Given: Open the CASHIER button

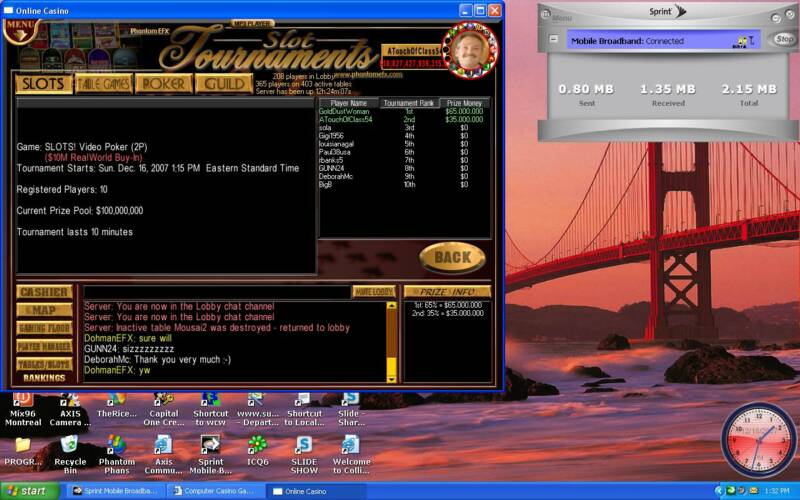Looking at the screenshot, I should click(x=44, y=292).
